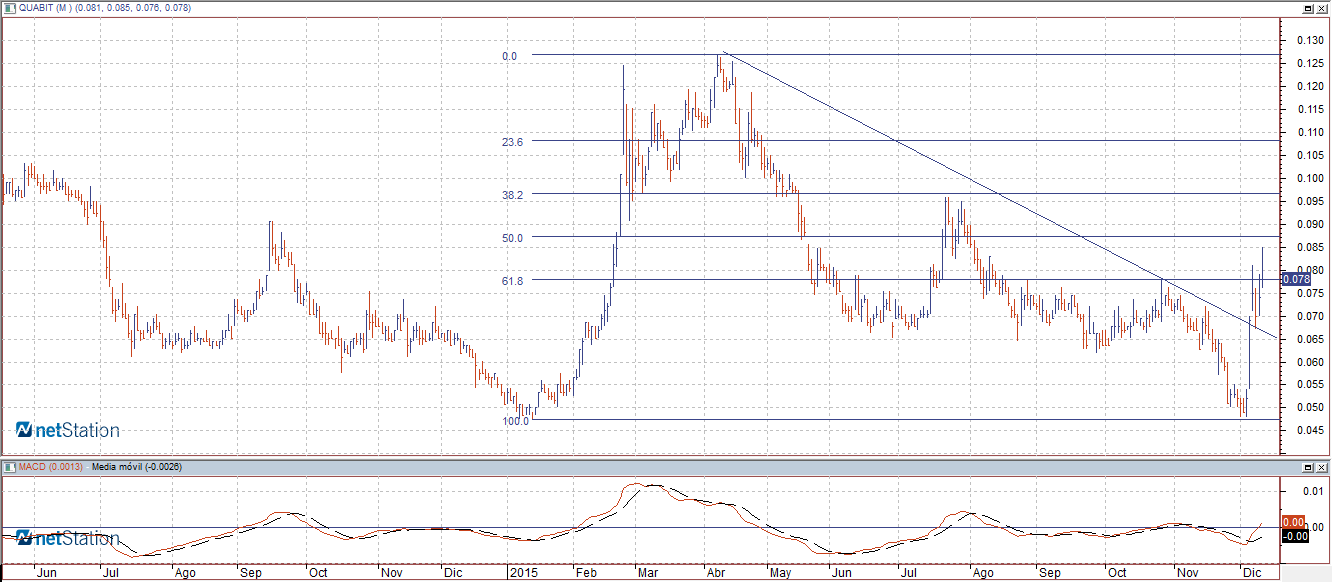Close the QUABIT price chart panel
The image size is (1332, 582).
(1320, 7)
